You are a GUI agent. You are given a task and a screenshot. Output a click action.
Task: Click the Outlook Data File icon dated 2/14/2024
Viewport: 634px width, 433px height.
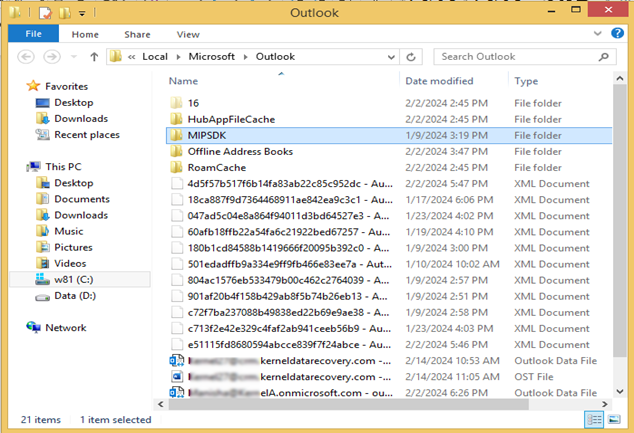coord(177,361)
